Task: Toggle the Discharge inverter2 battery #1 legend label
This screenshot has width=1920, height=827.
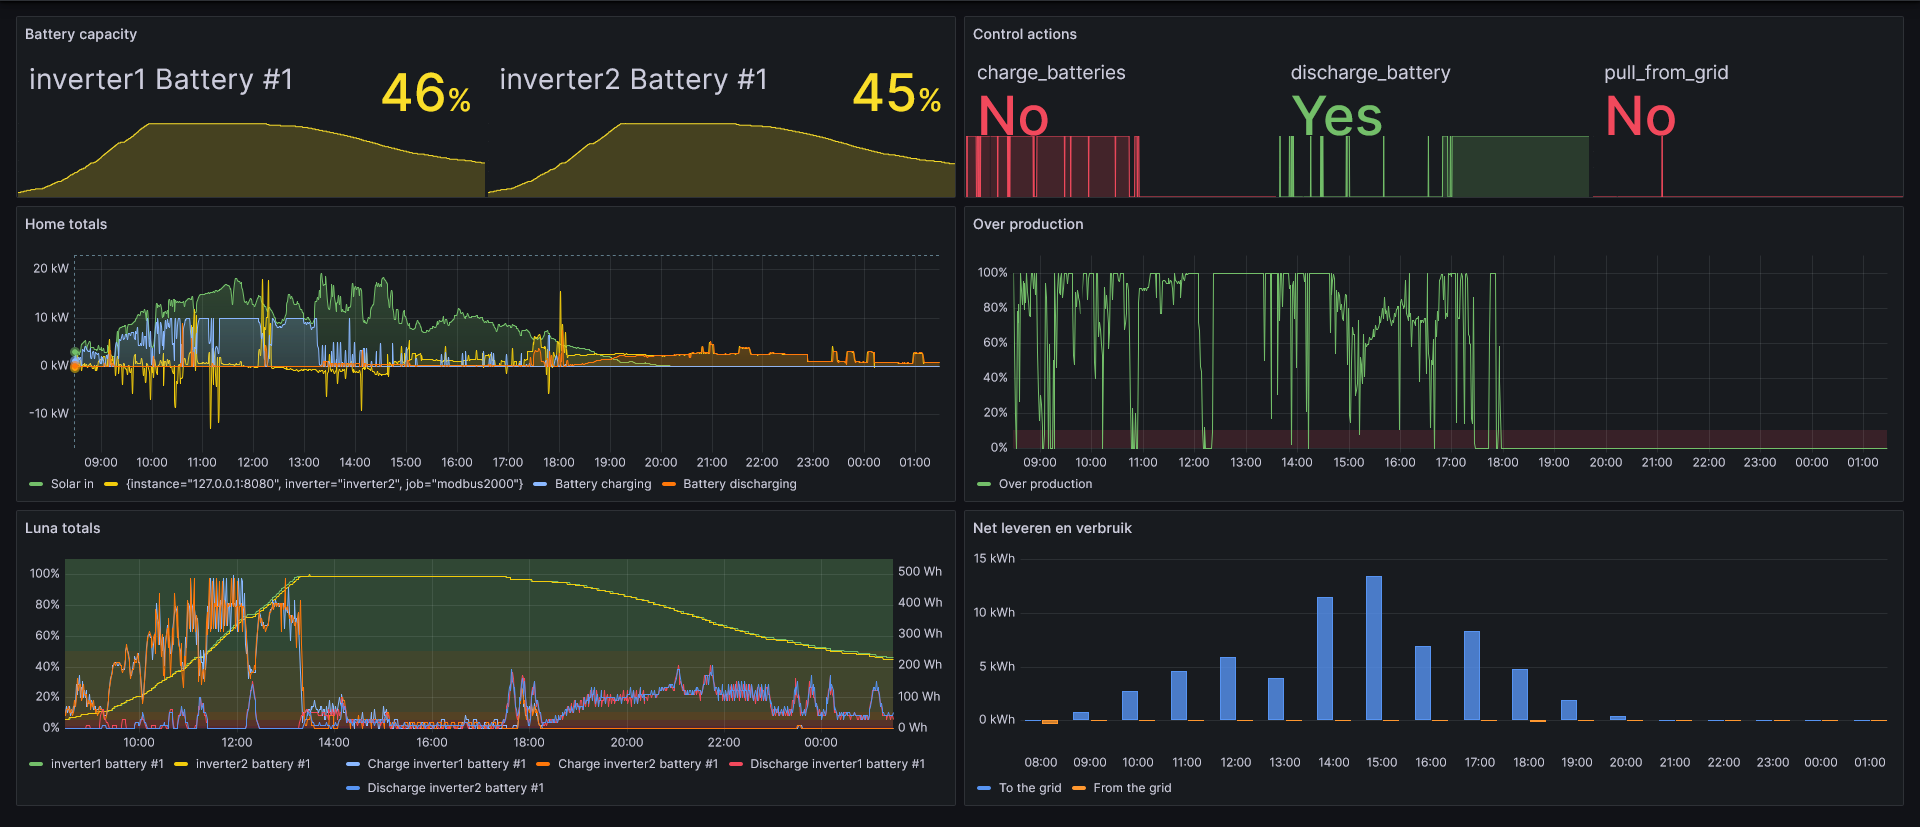Action: (456, 788)
